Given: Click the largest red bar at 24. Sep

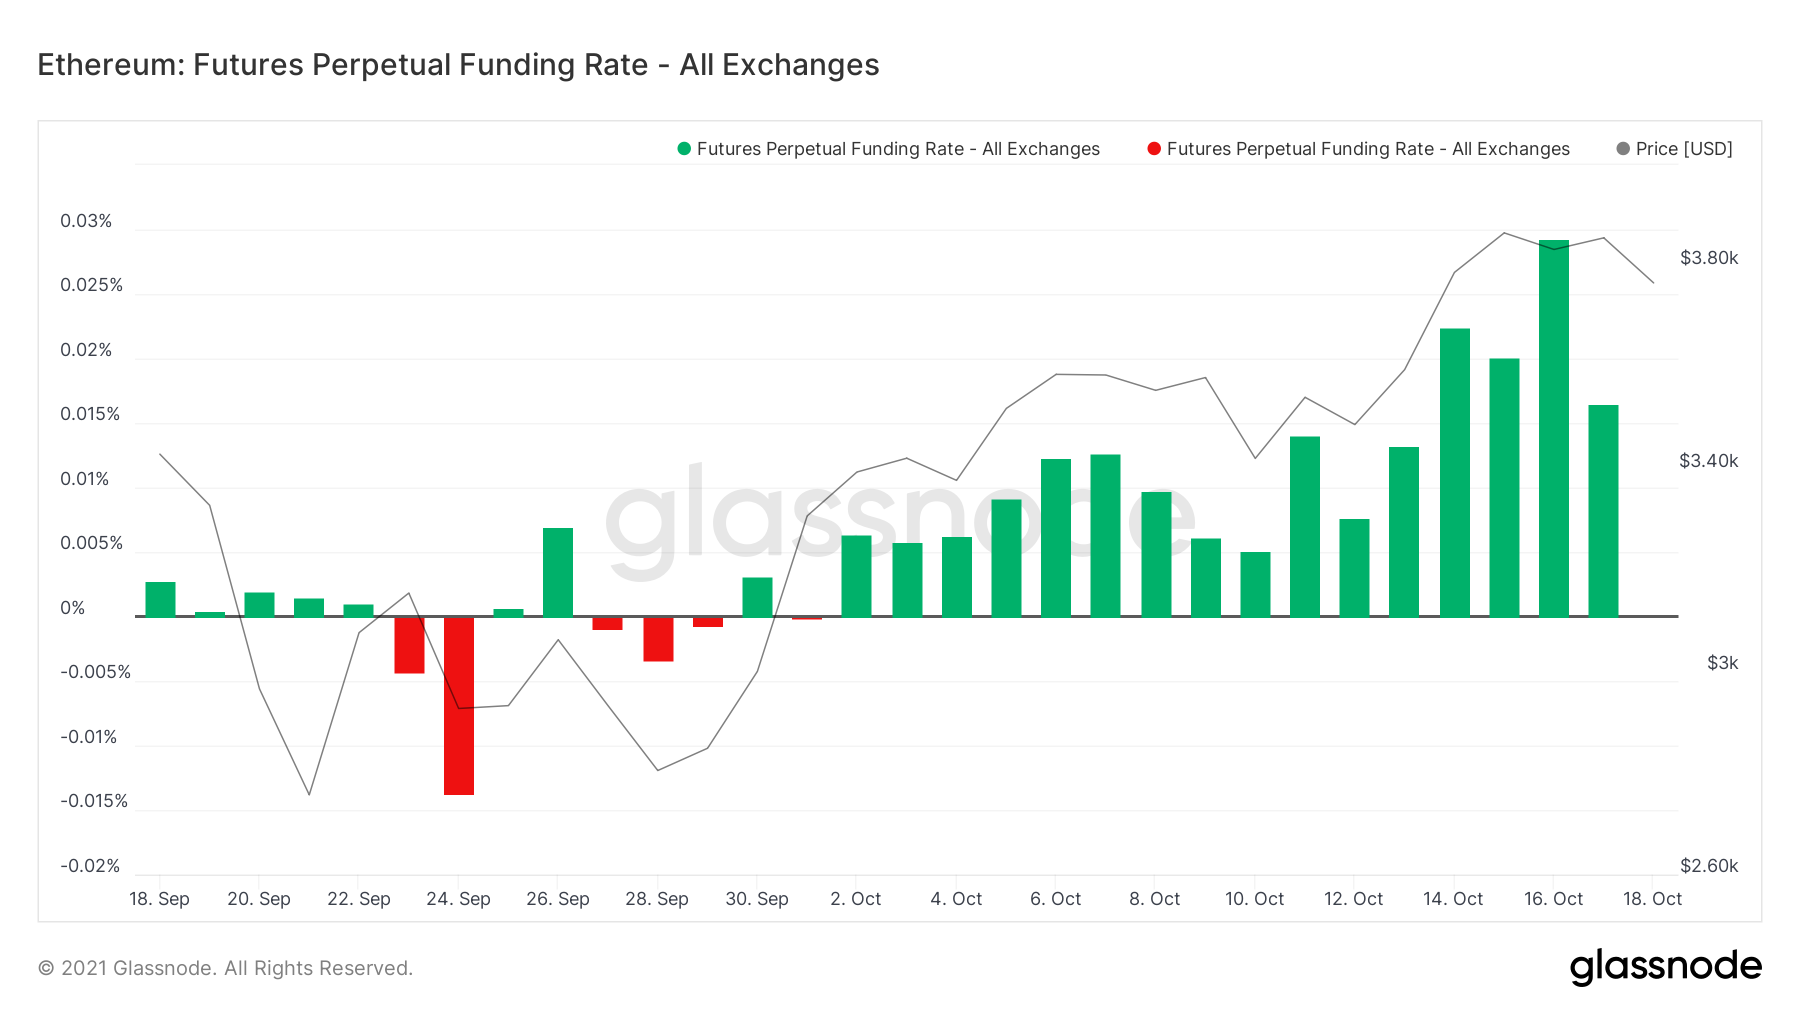Looking at the screenshot, I should (x=459, y=706).
